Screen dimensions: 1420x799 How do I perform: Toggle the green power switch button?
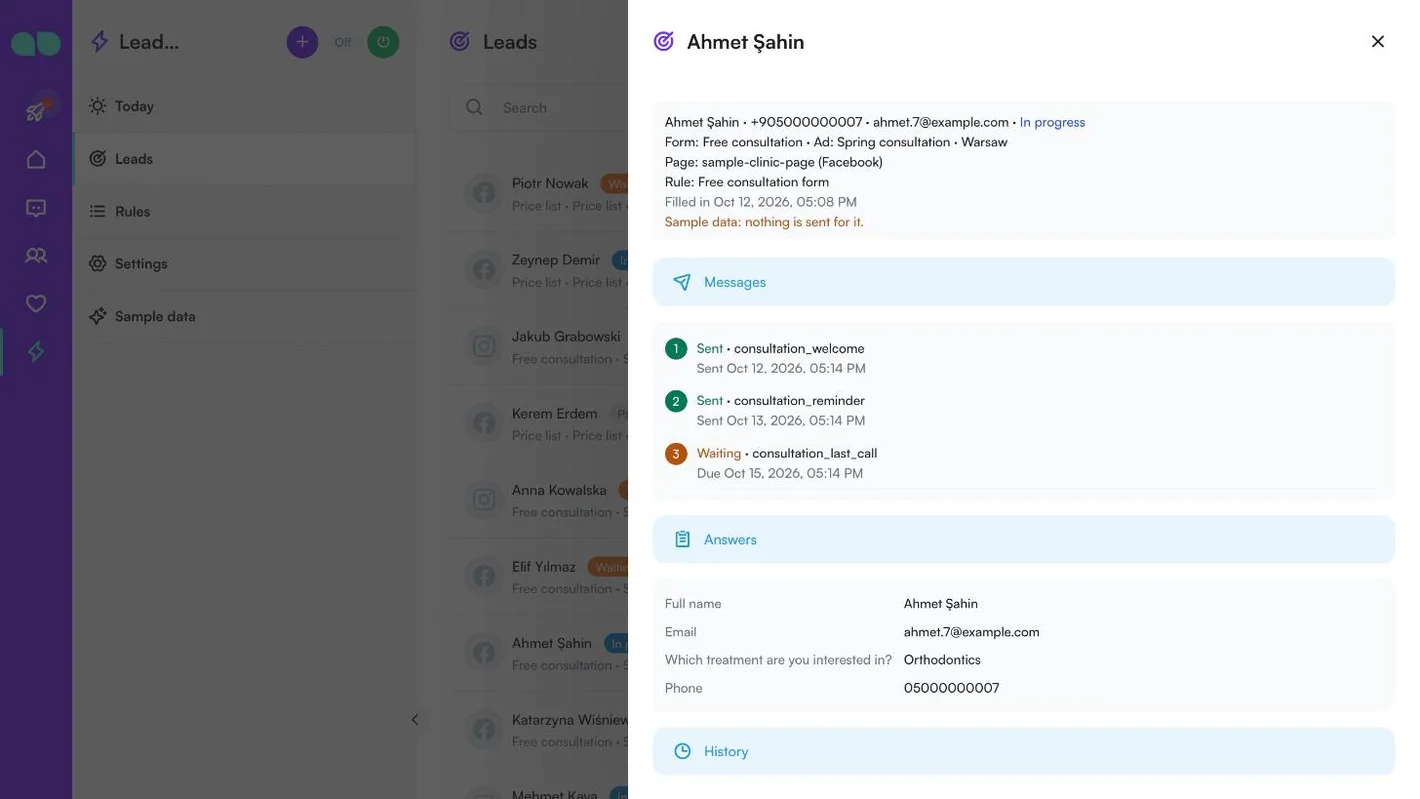383,42
